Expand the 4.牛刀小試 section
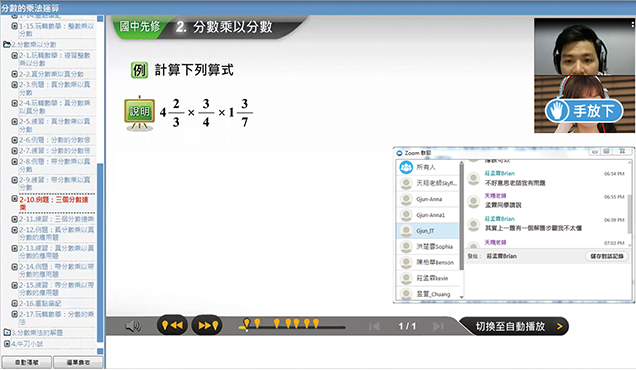Screen dimensions: 636x370 (x=7, y=344)
